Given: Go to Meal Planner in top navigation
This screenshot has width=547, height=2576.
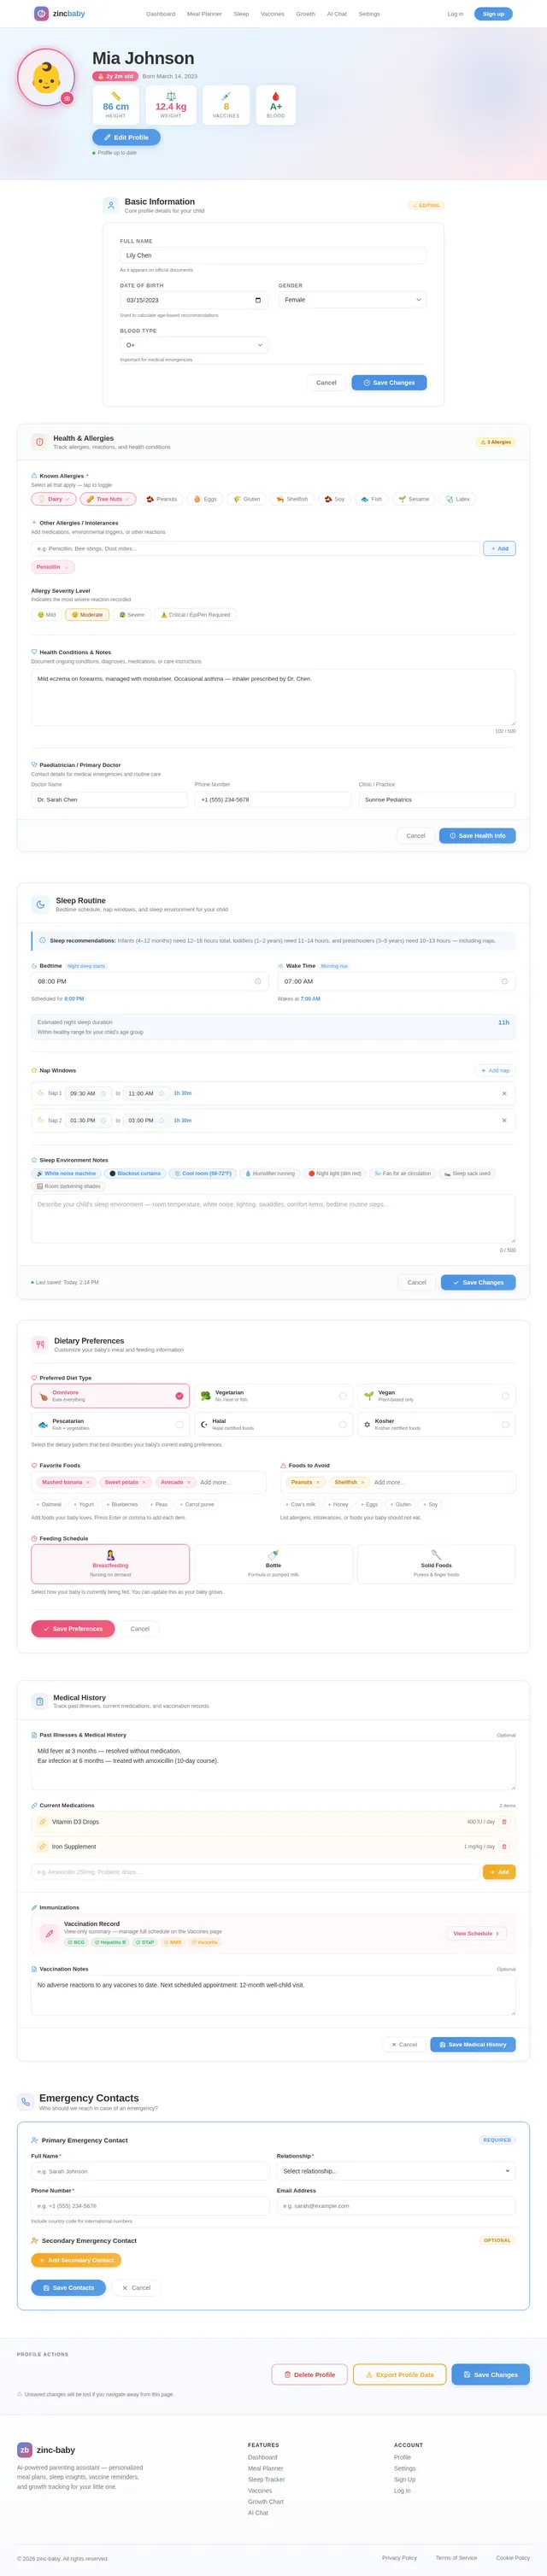Looking at the screenshot, I should point(204,14).
